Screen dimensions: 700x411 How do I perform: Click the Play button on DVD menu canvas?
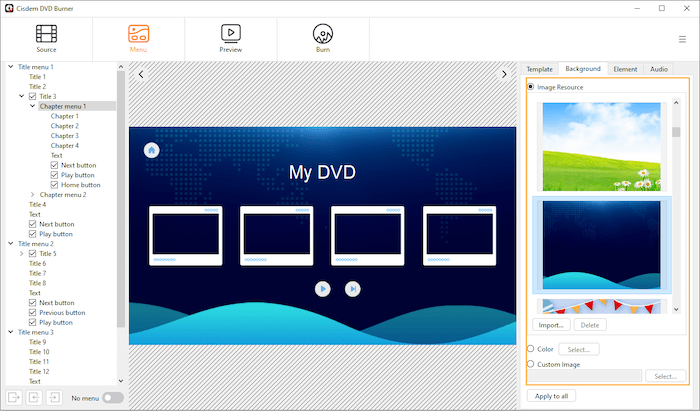[323, 289]
